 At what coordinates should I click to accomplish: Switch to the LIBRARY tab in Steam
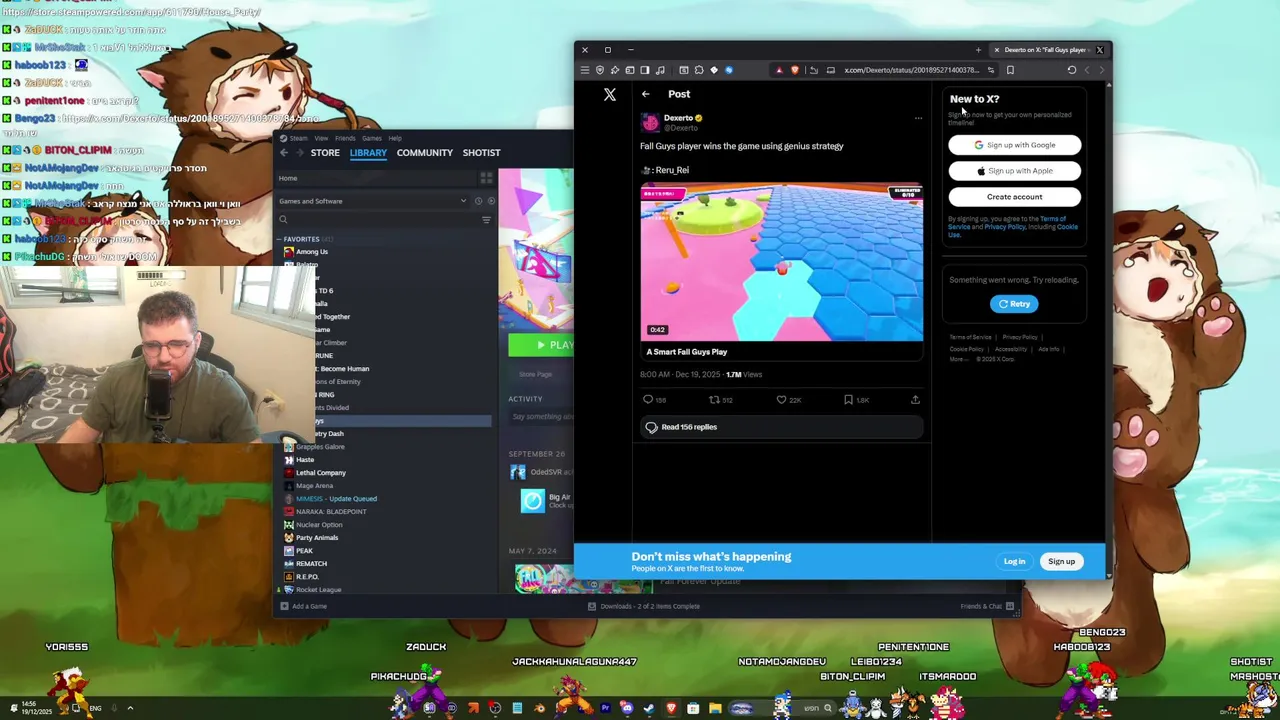click(368, 153)
